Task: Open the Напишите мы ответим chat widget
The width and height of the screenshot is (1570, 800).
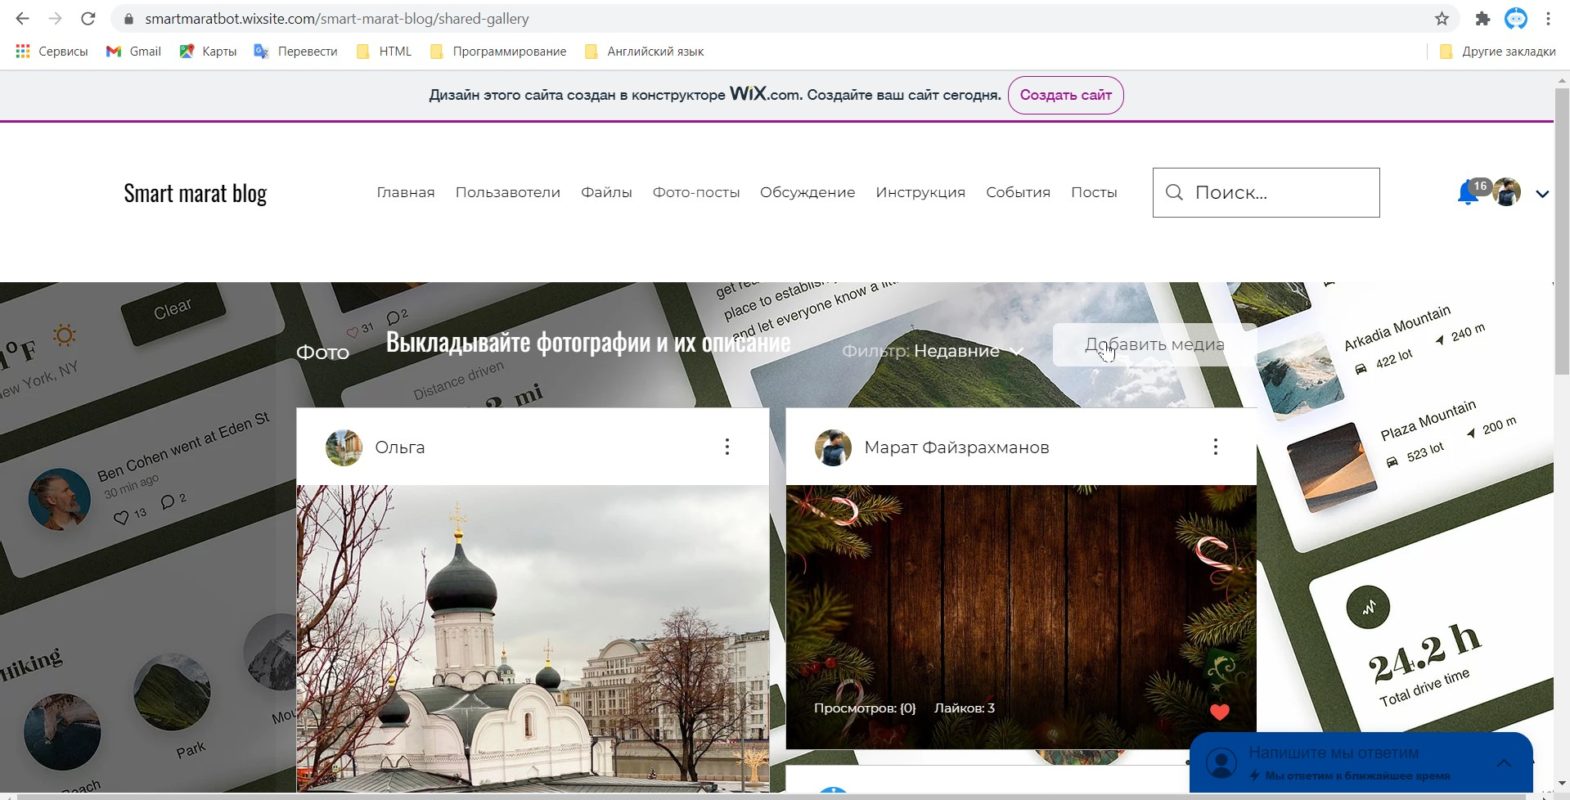Action: (1361, 762)
